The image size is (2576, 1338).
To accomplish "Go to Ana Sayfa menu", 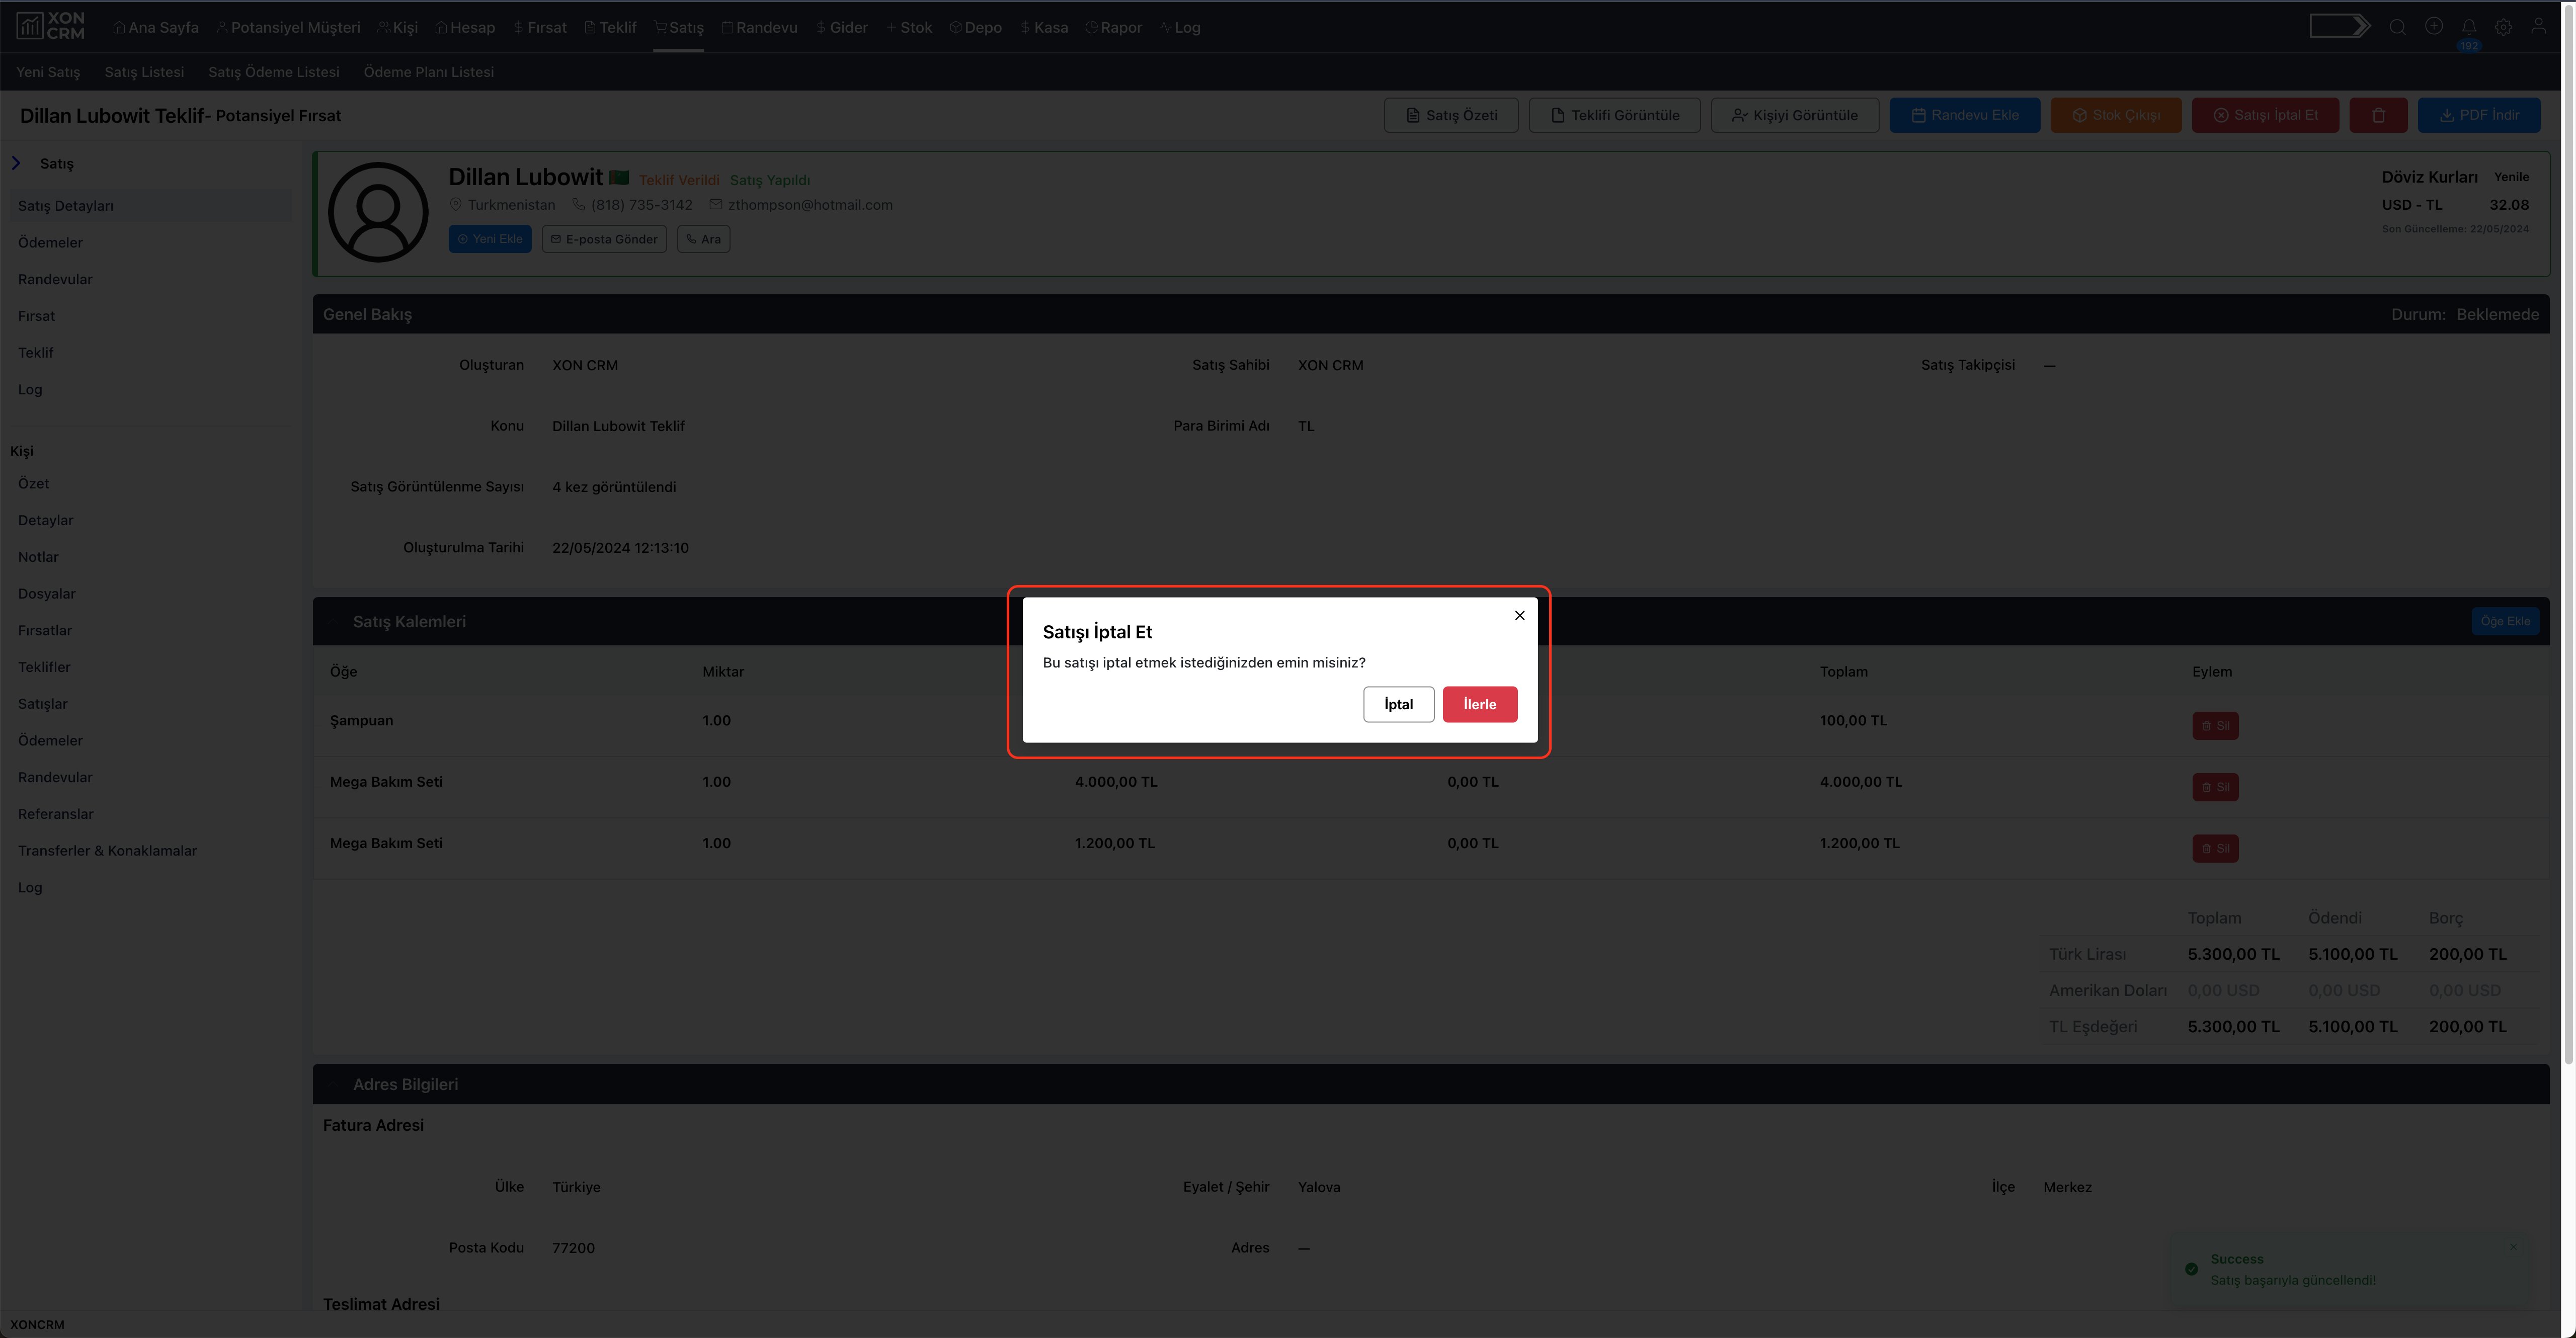I will 155,27.
